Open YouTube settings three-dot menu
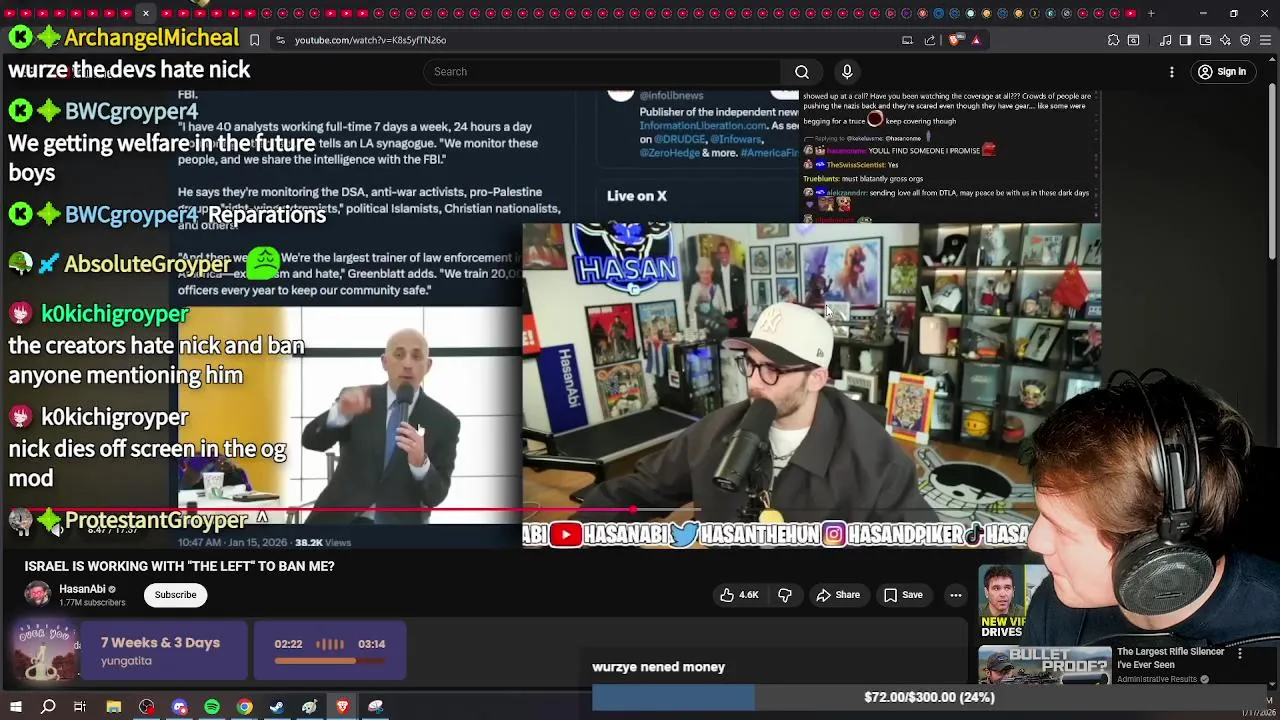The width and height of the screenshot is (1280, 720). (x=1172, y=72)
